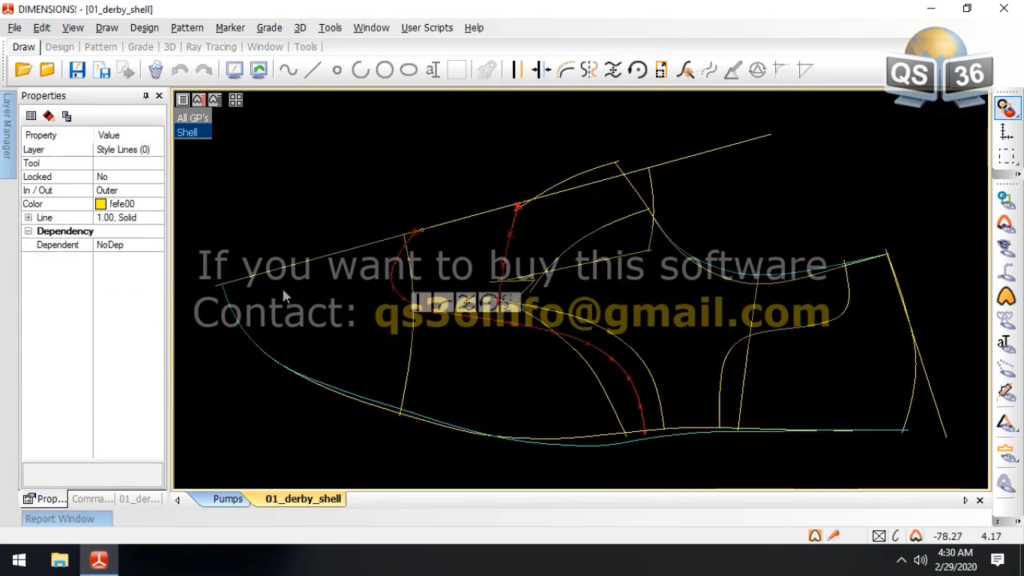The image size is (1024, 576).
Task: Enable the All GP's view
Action: click(192, 117)
